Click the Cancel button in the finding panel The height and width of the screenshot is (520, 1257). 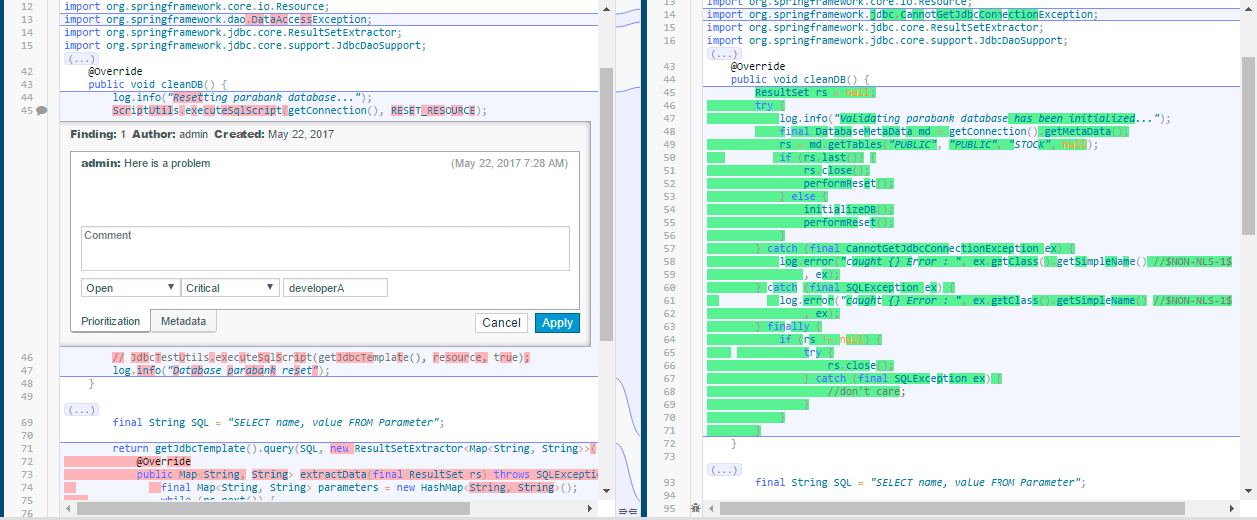pos(501,323)
